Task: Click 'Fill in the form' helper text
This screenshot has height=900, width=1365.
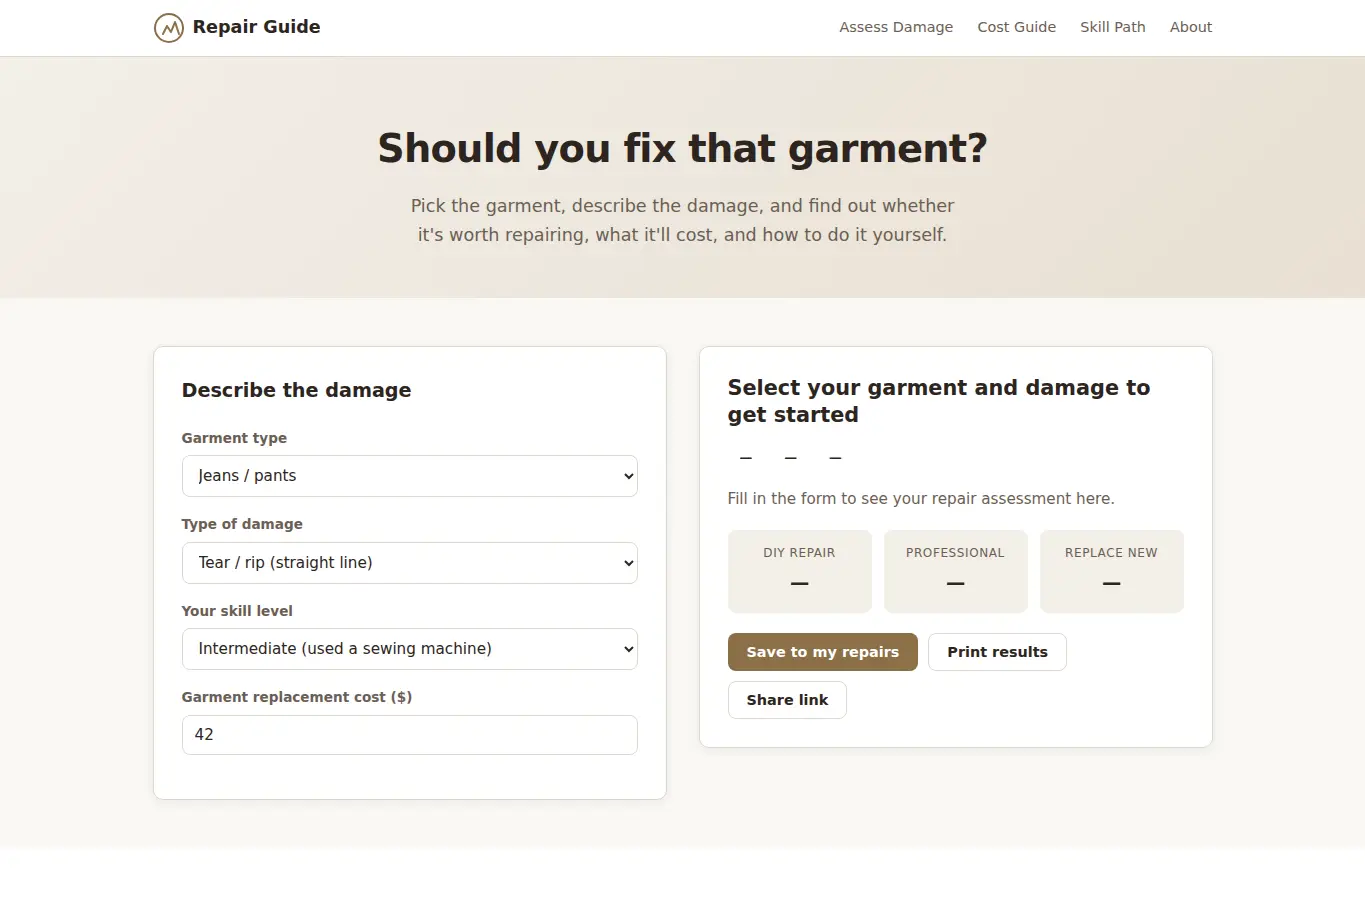Action: pyautogui.click(x=920, y=498)
